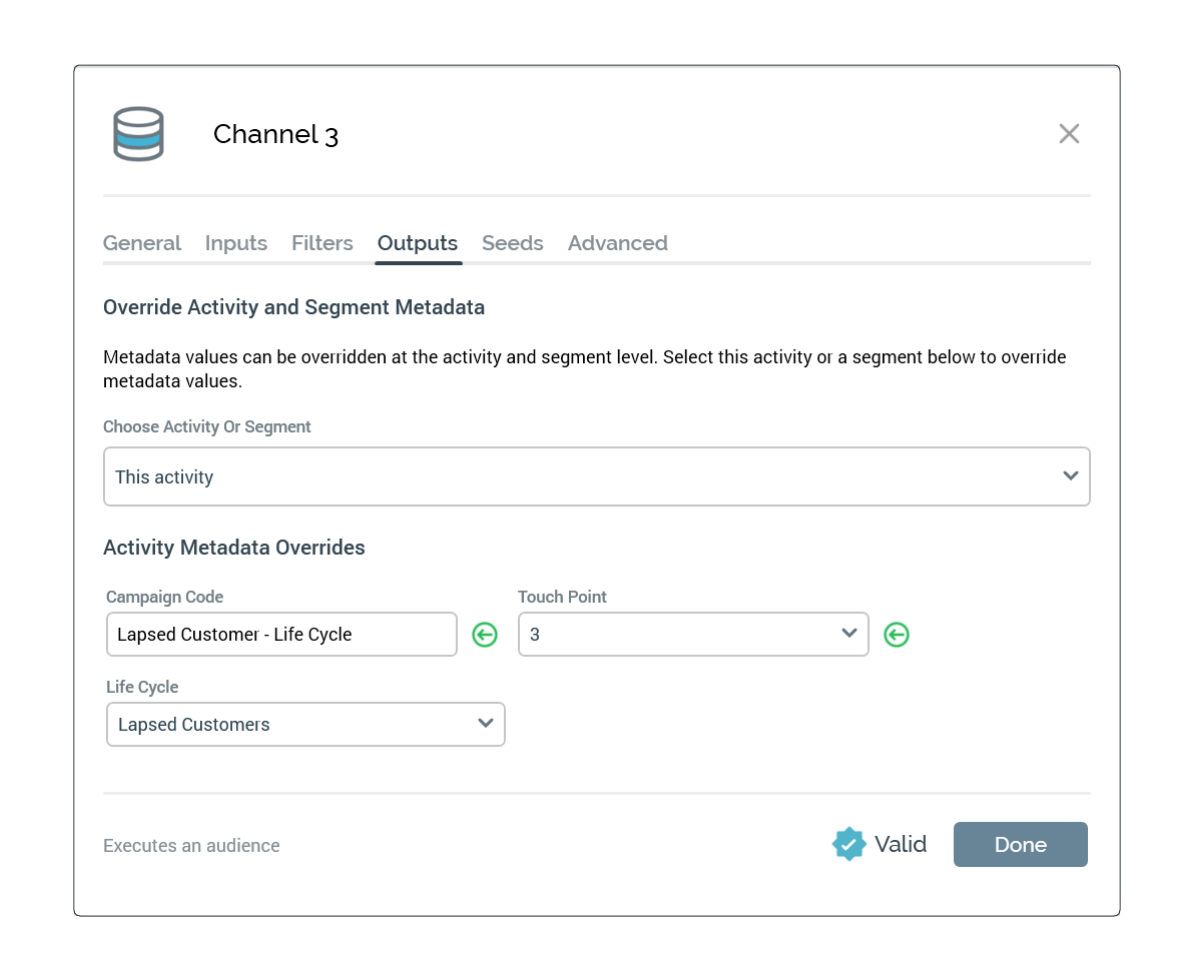
Task: Expand the Life Cycle dropdown
Action: 305,724
